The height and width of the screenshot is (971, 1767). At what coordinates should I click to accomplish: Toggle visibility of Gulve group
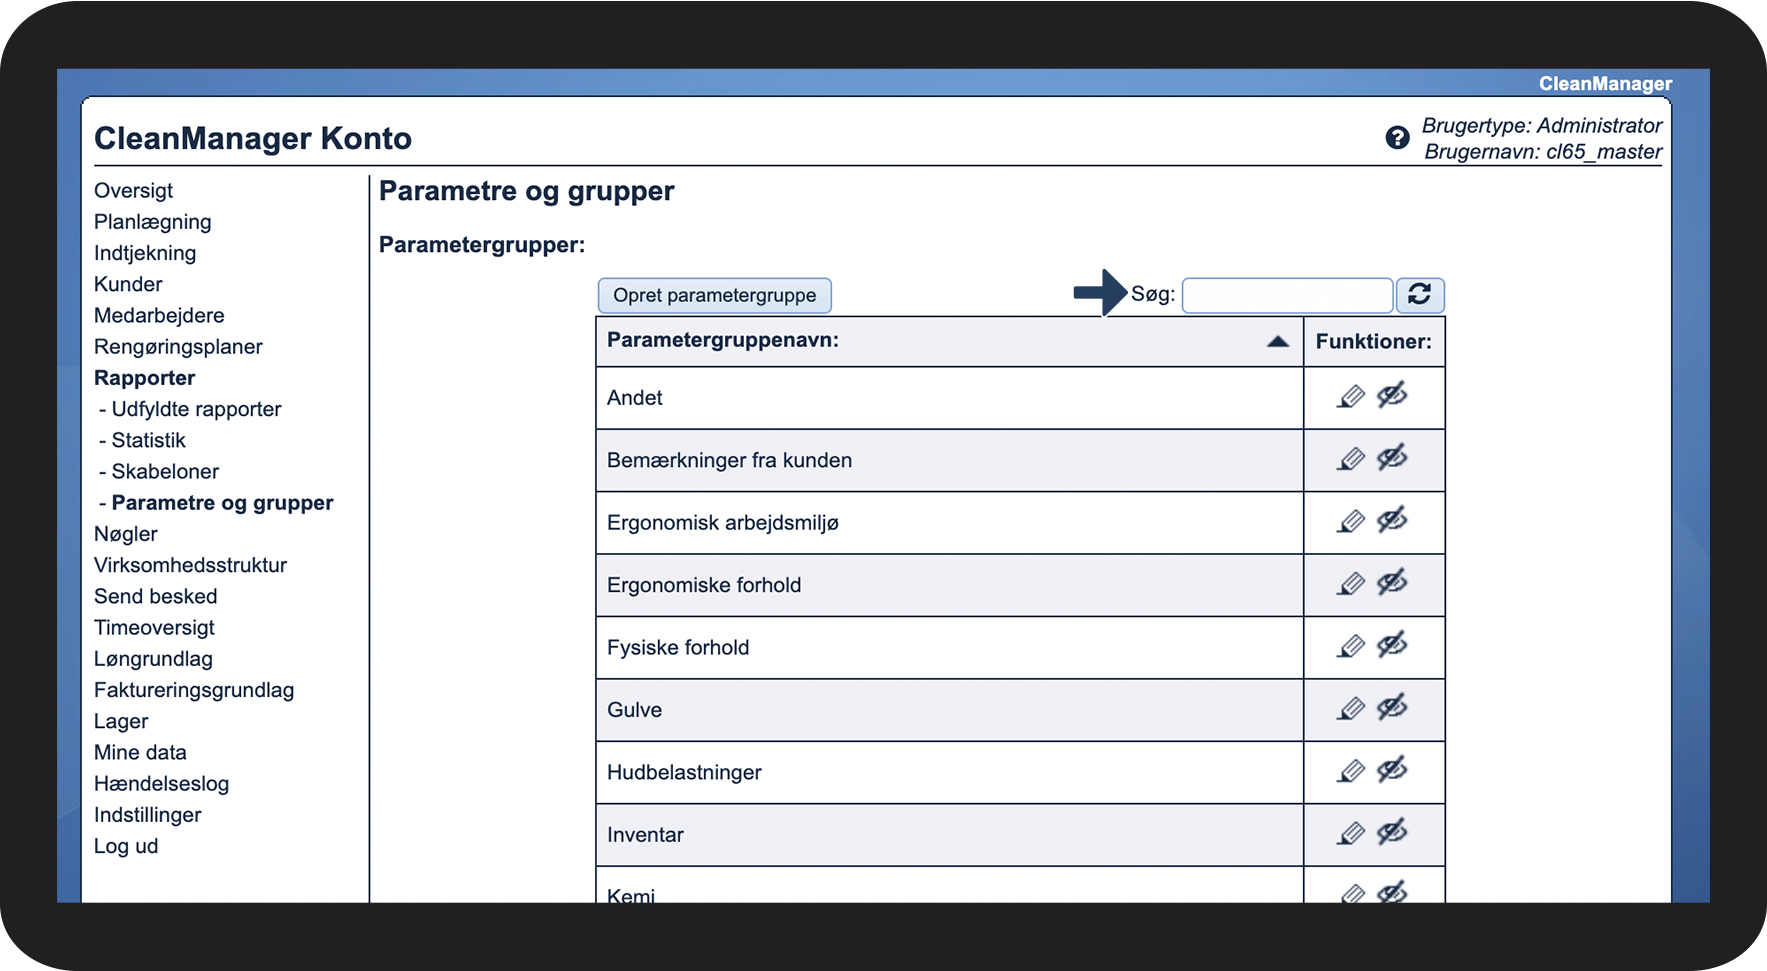tap(1392, 708)
